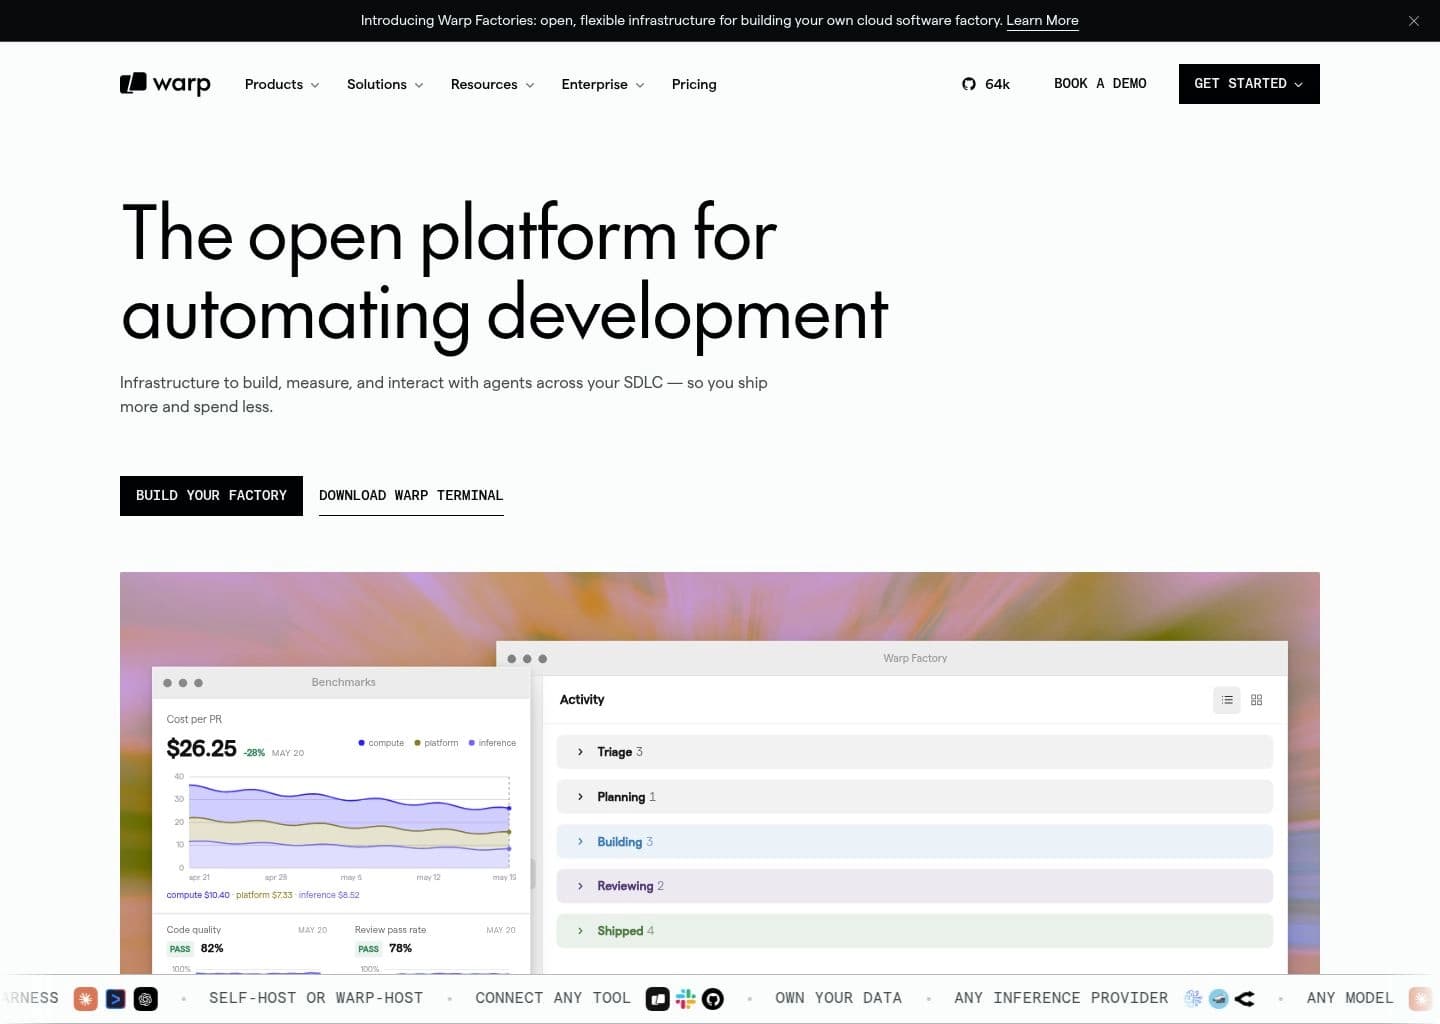Image resolution: width=1440 pixels, height=1024 pixels.
Task: Open the Solutions dropdown menu
Action: click(385, 84)
